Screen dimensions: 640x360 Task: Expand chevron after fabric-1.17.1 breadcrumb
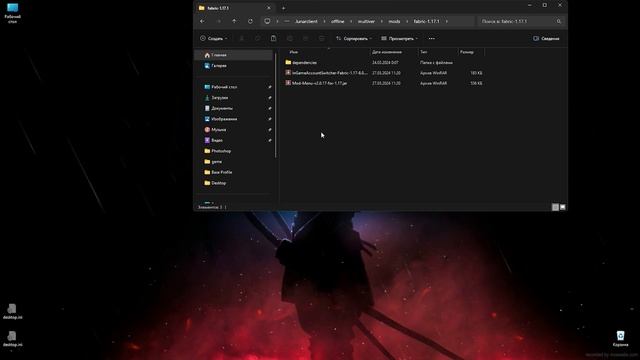(x=447, y=21)
